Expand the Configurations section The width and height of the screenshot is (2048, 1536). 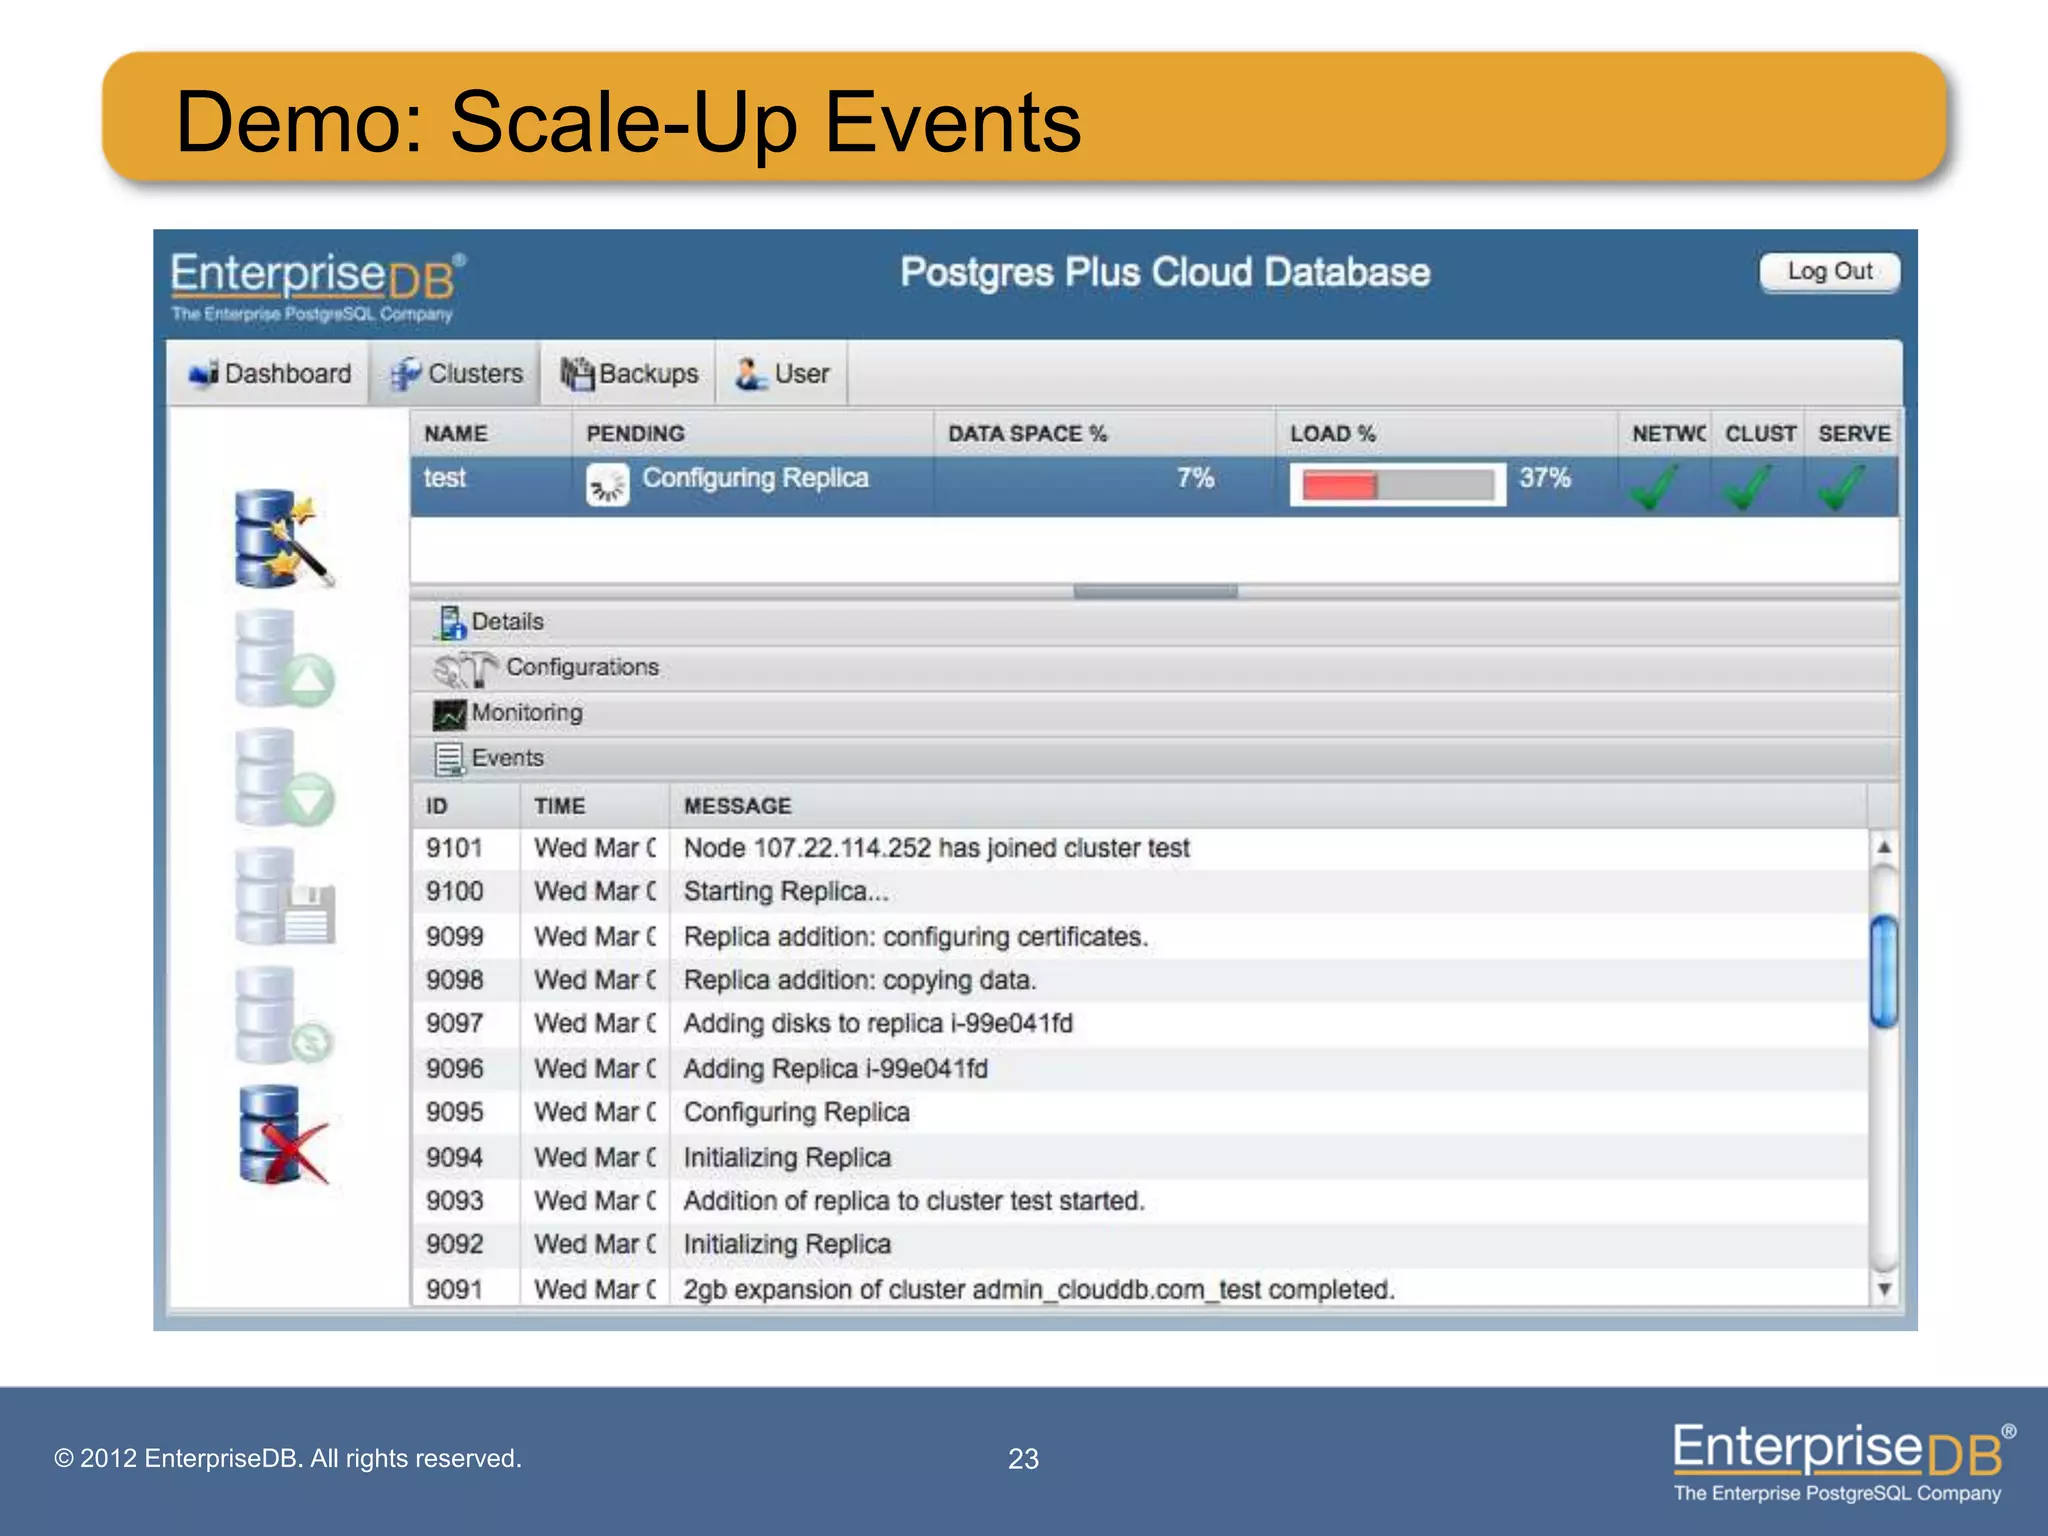pos(1155,668)
